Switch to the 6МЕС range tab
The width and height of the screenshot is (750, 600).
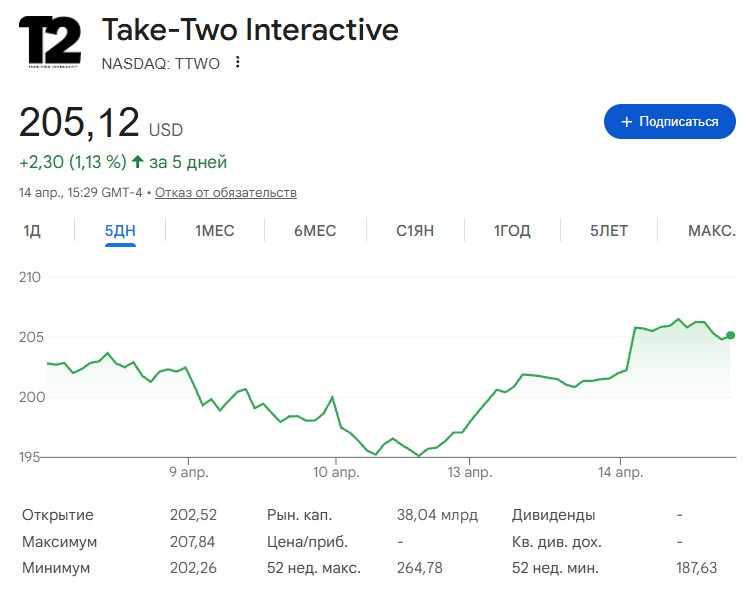[315, 231]
